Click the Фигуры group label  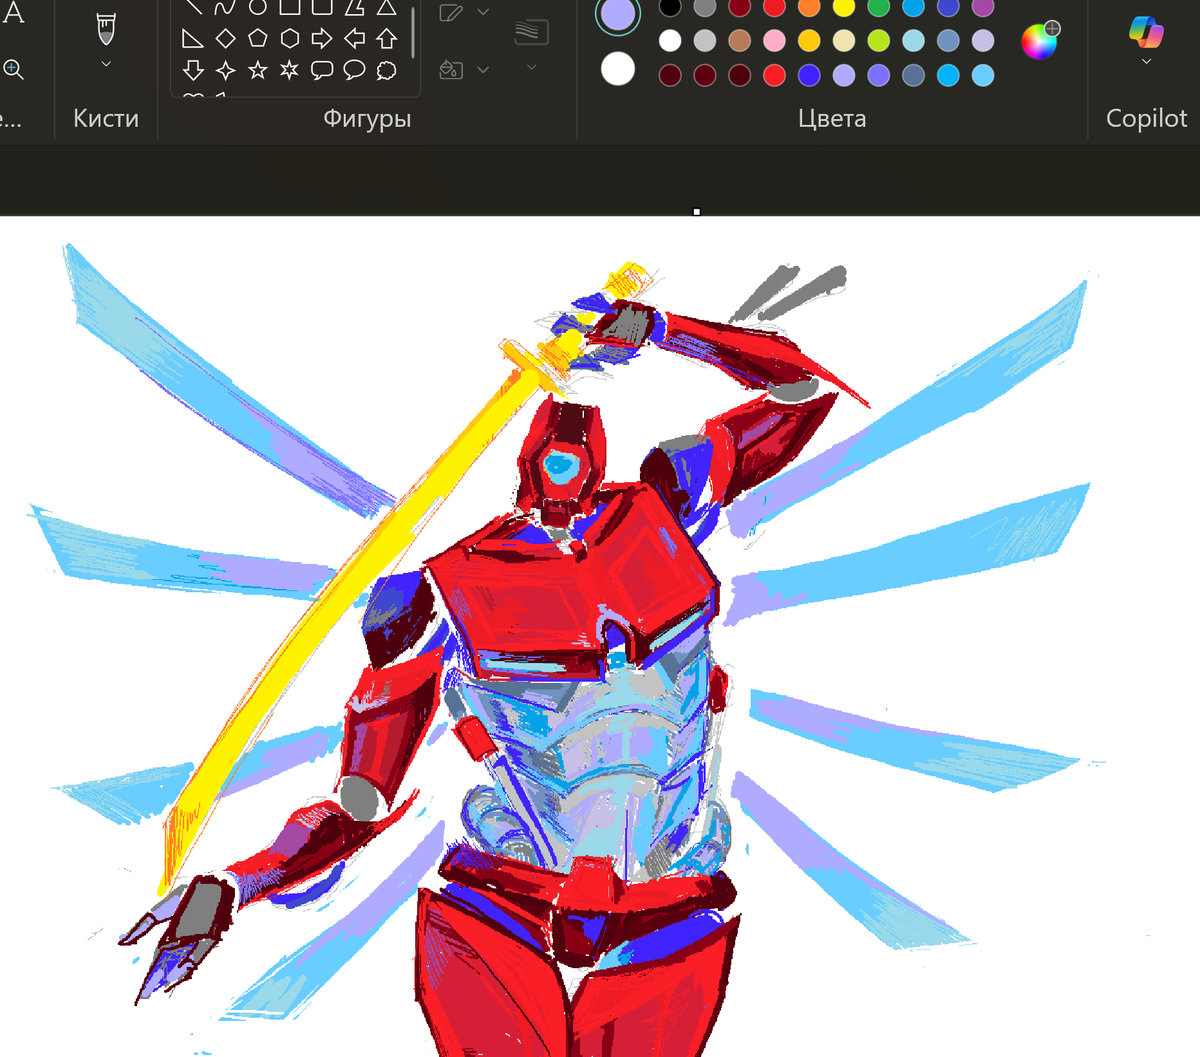[368, 118]
